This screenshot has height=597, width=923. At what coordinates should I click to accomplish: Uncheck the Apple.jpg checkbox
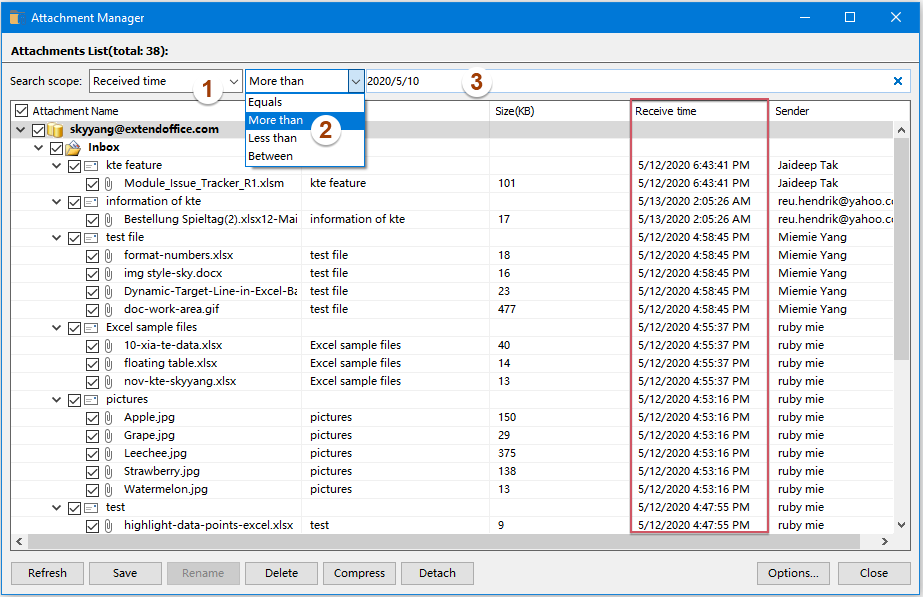click(x=92, y=417)
